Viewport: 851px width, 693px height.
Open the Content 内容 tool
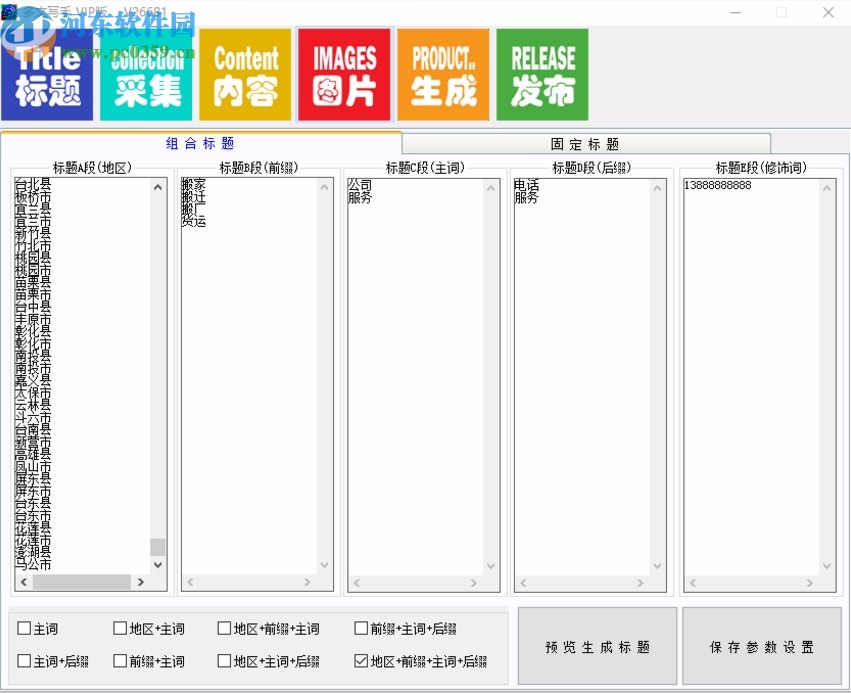pyautogui.click(x=245, y=74)
